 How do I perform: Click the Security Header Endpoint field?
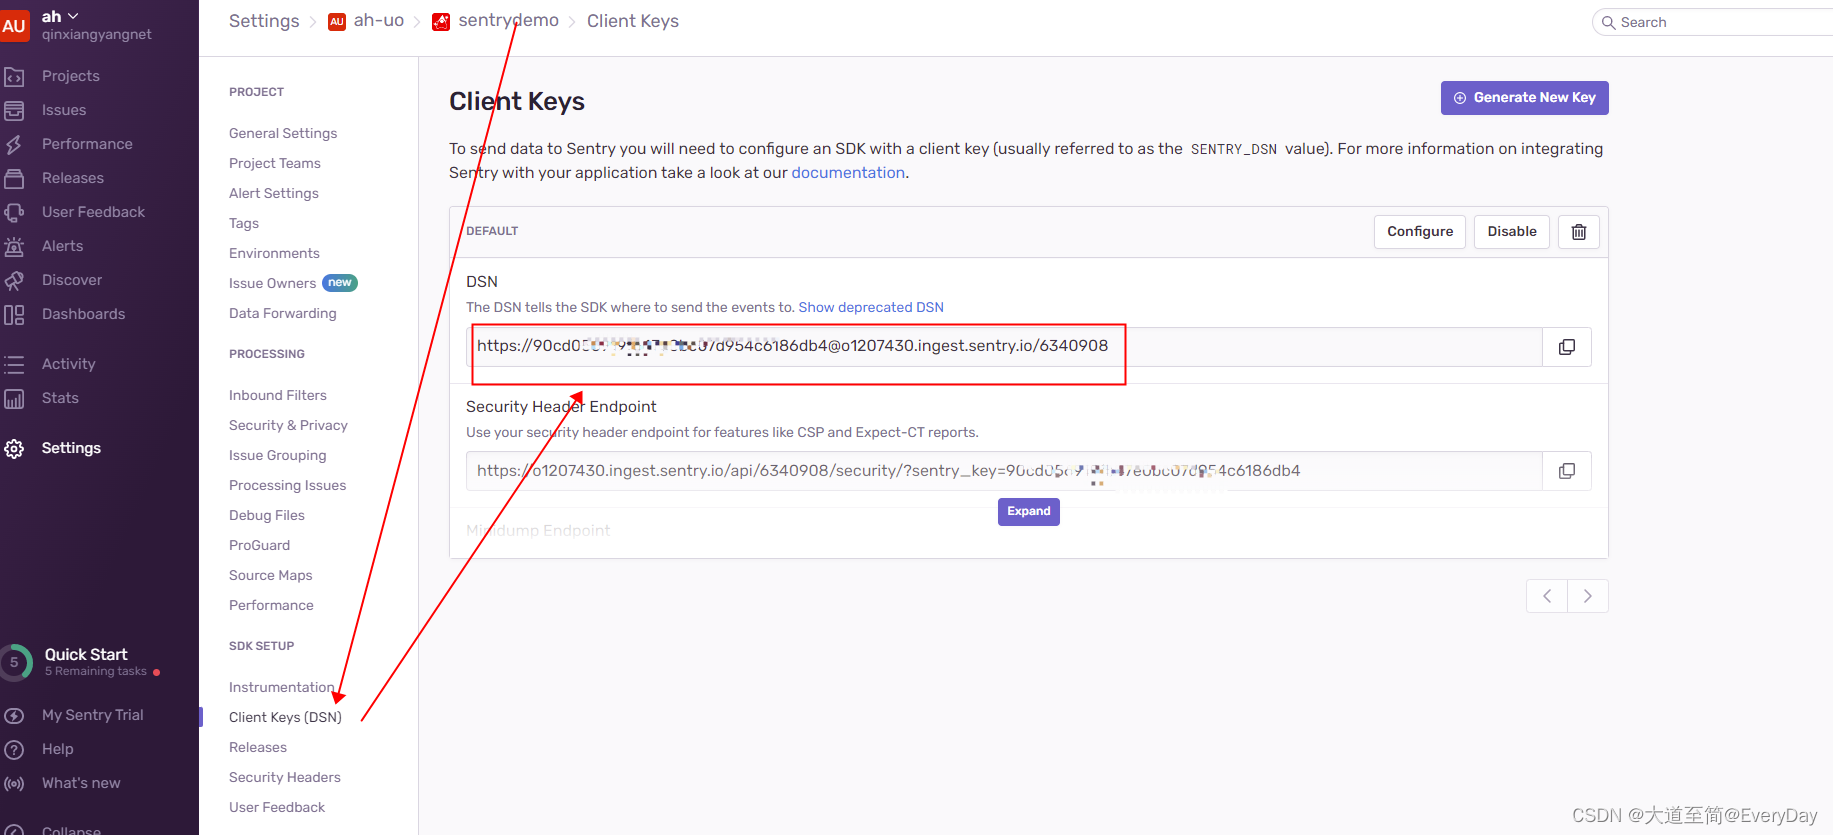pyautogui.click(x=1004, y=471)
